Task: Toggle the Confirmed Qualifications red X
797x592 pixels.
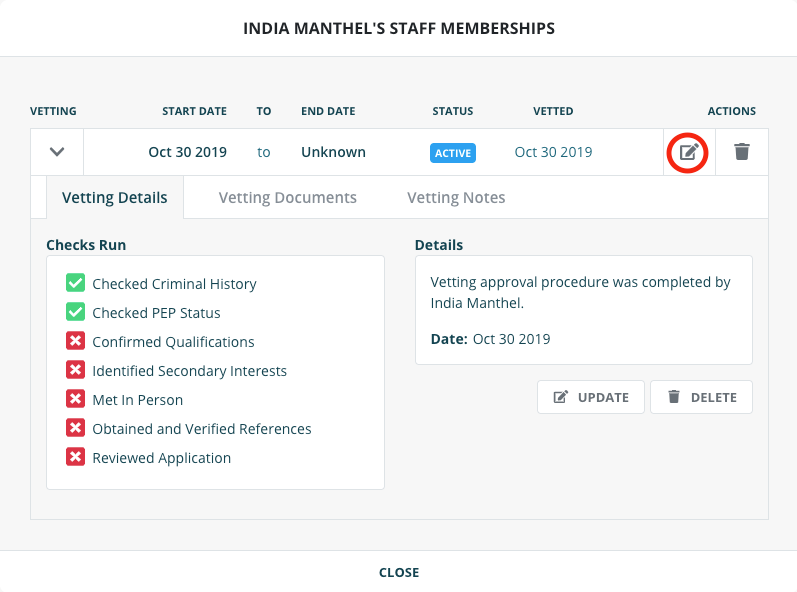Action: pyautogui.click(x=75, y=341)
